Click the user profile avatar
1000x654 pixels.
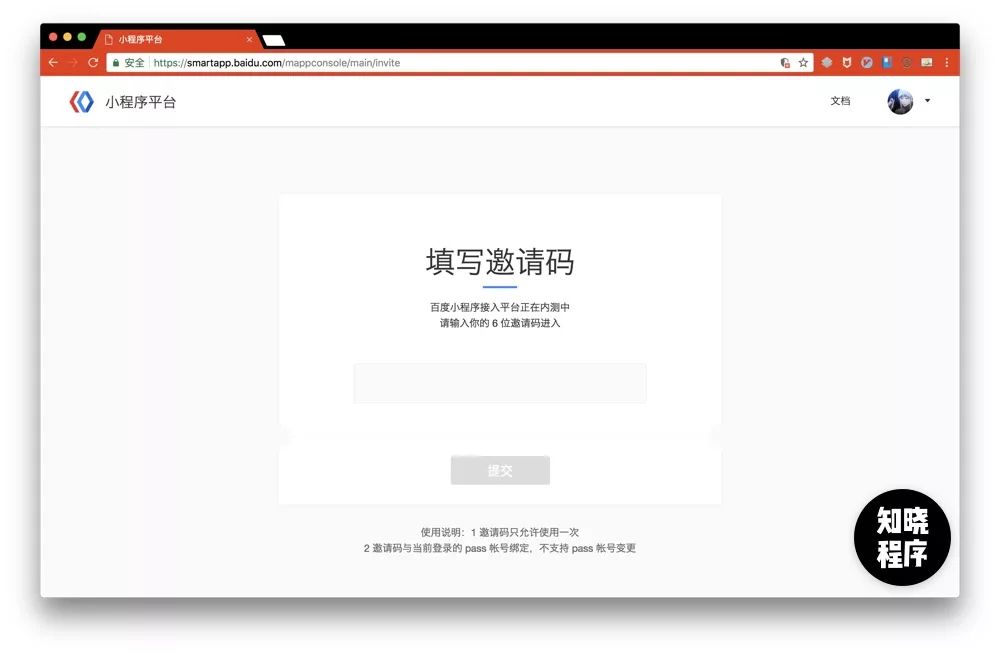click(900, 101)
